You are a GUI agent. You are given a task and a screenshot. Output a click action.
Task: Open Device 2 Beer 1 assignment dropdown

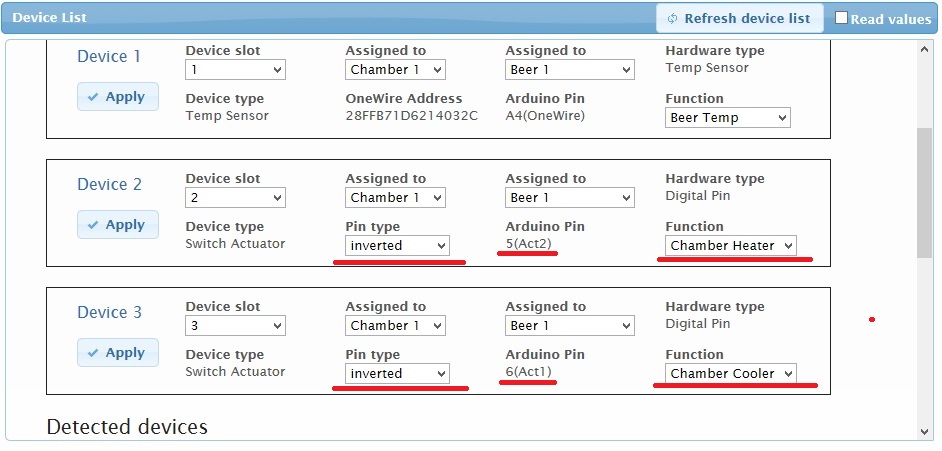click(x=569, y=198)
